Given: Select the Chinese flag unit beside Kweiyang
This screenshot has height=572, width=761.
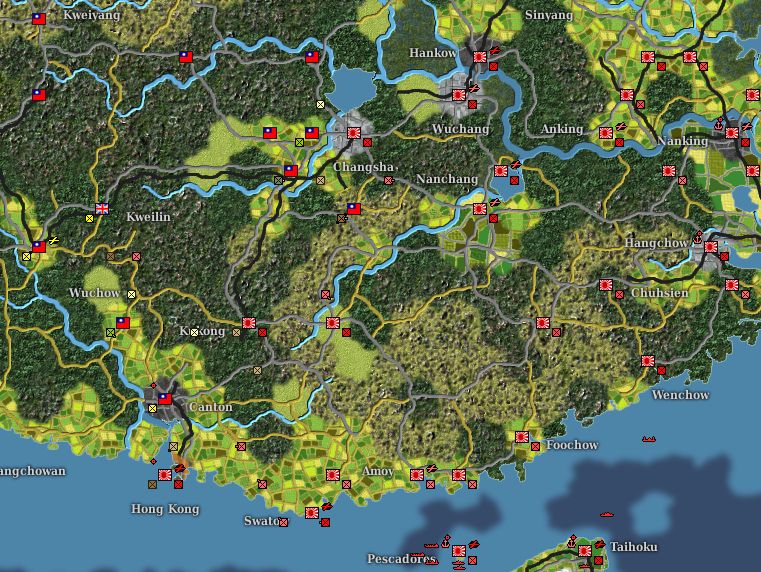Looking at the screenshot, I should pyautogui.click(x=39, y=19).
